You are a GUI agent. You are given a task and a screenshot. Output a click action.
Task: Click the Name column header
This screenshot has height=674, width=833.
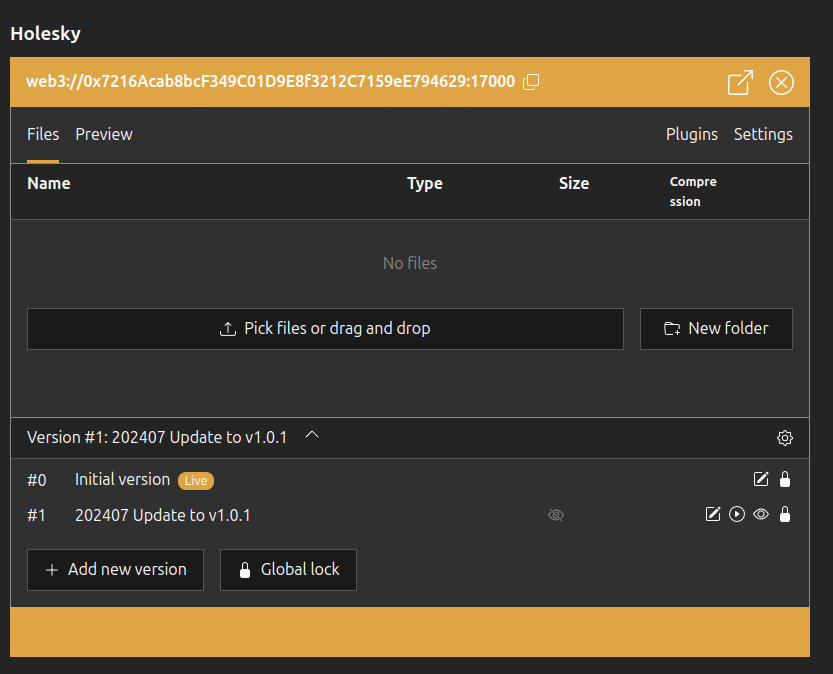49,183
